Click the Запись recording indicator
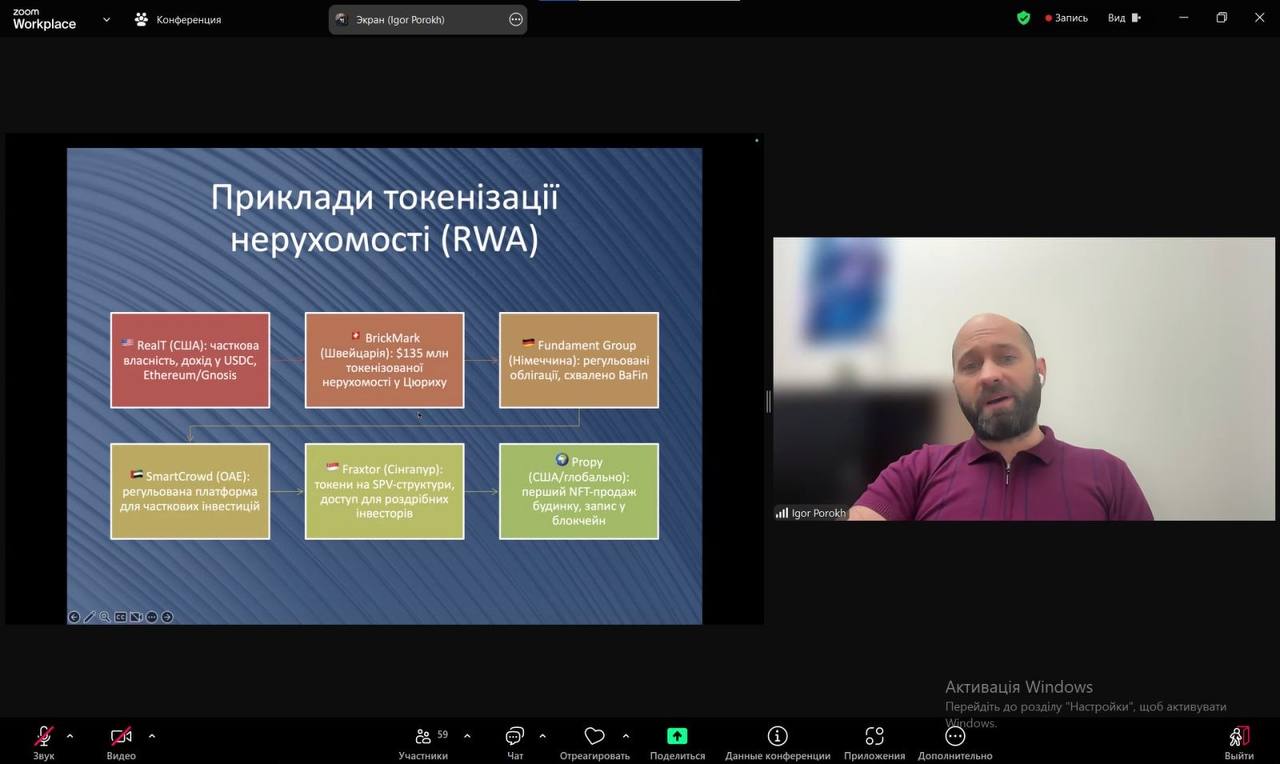Viewport: 1280px width, 764px height. 1066,18
